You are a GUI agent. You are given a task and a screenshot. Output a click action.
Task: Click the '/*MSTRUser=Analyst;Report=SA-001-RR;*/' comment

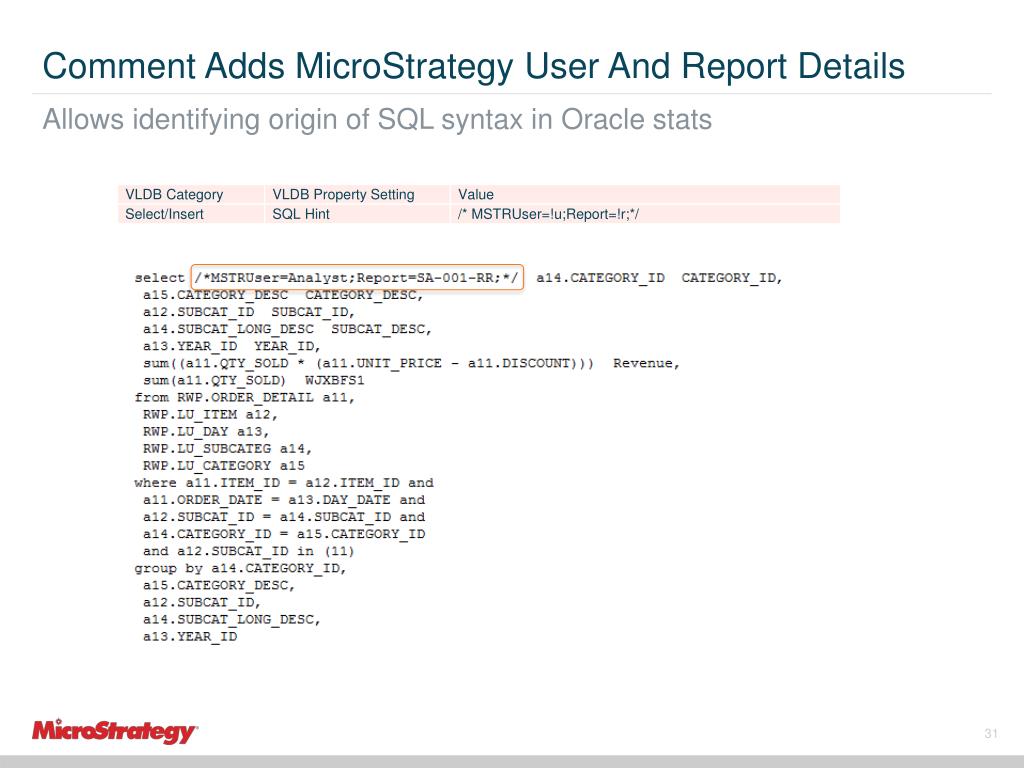(357, 278)
